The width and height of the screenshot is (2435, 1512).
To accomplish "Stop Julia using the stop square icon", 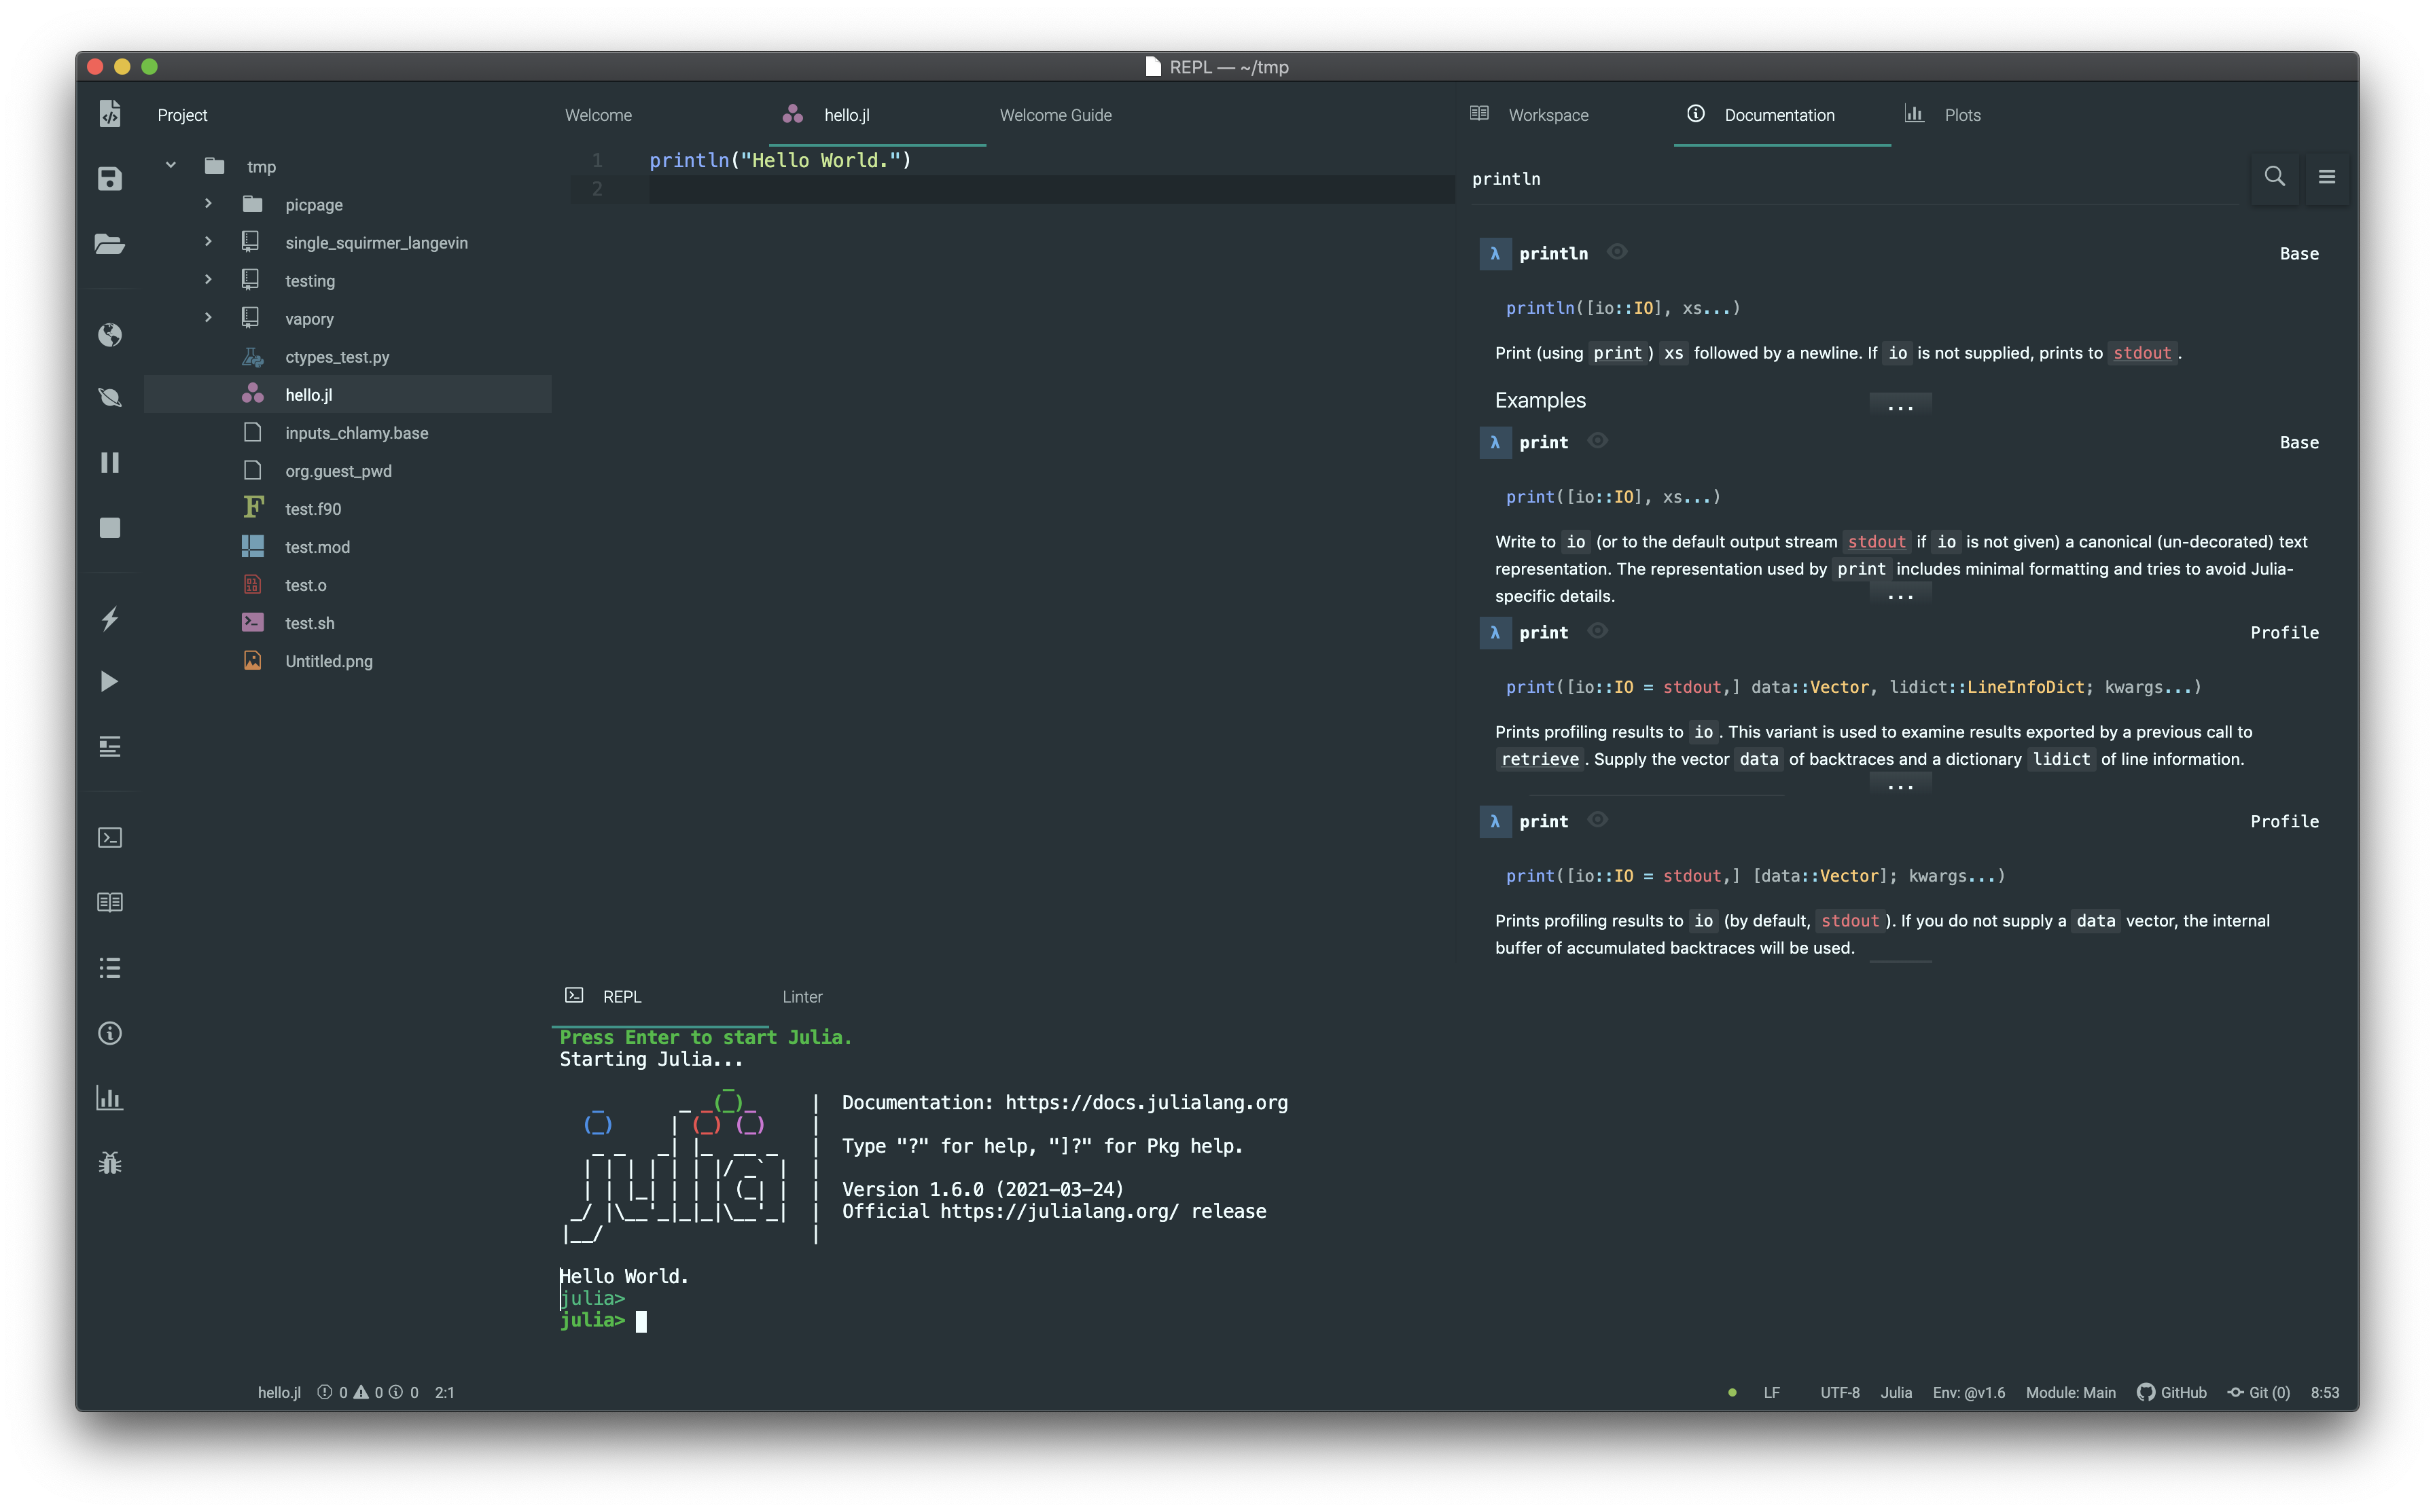I will tap(110, 527).
